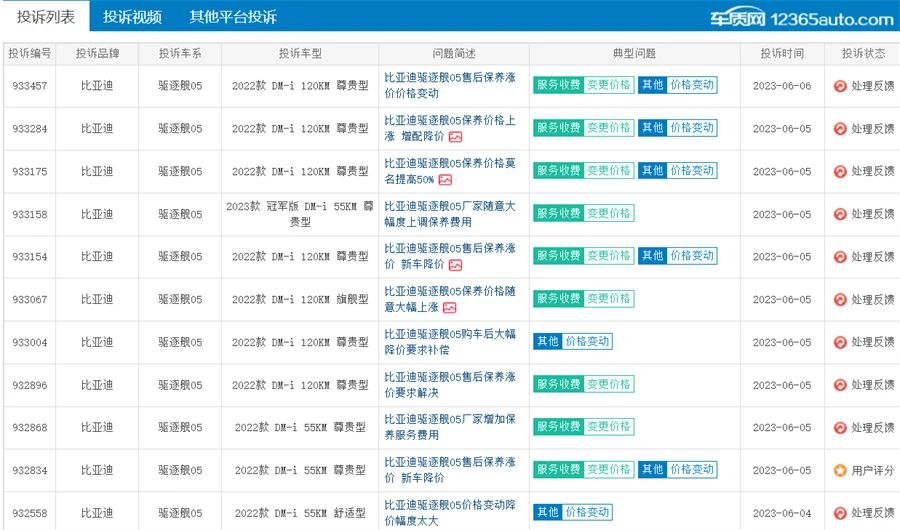Viewport: 900px width, 530px height.
Task: Click 服务收费 变更价格 tag in row 933067
Action: point(584,299)
